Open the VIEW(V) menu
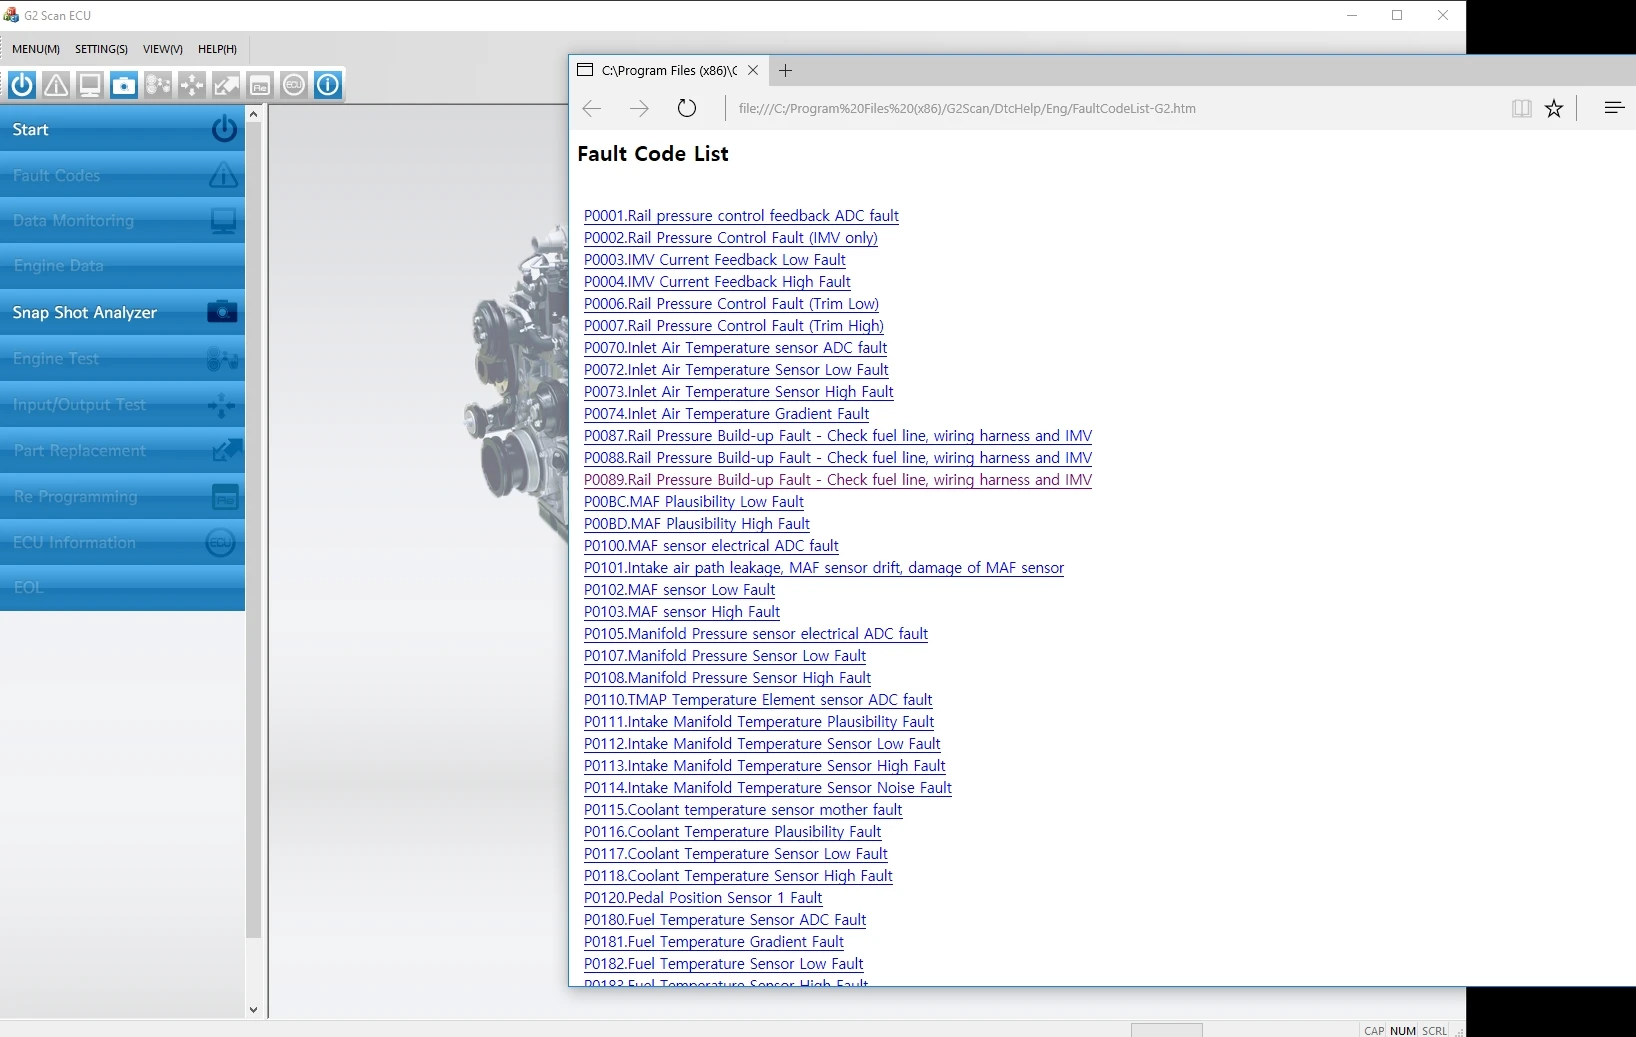The width and height of the screenshot is (1636, 1037). coord(162,49)
